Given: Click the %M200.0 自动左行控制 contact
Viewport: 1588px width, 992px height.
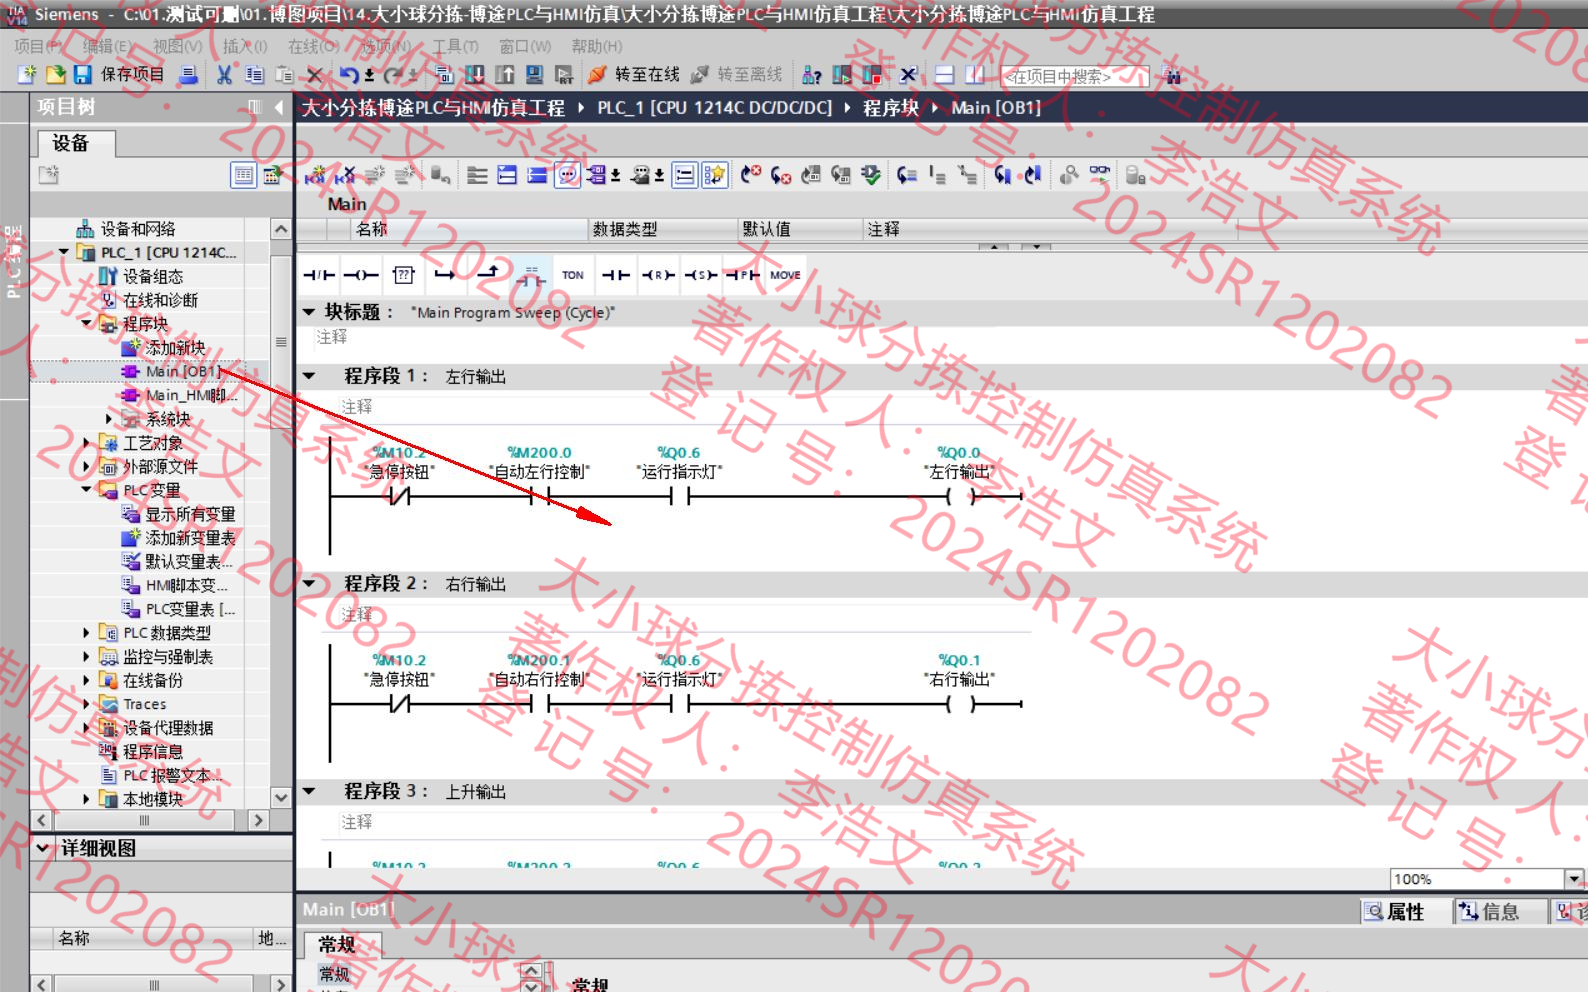Looking at the screenshot, I should tap(540, 496).
